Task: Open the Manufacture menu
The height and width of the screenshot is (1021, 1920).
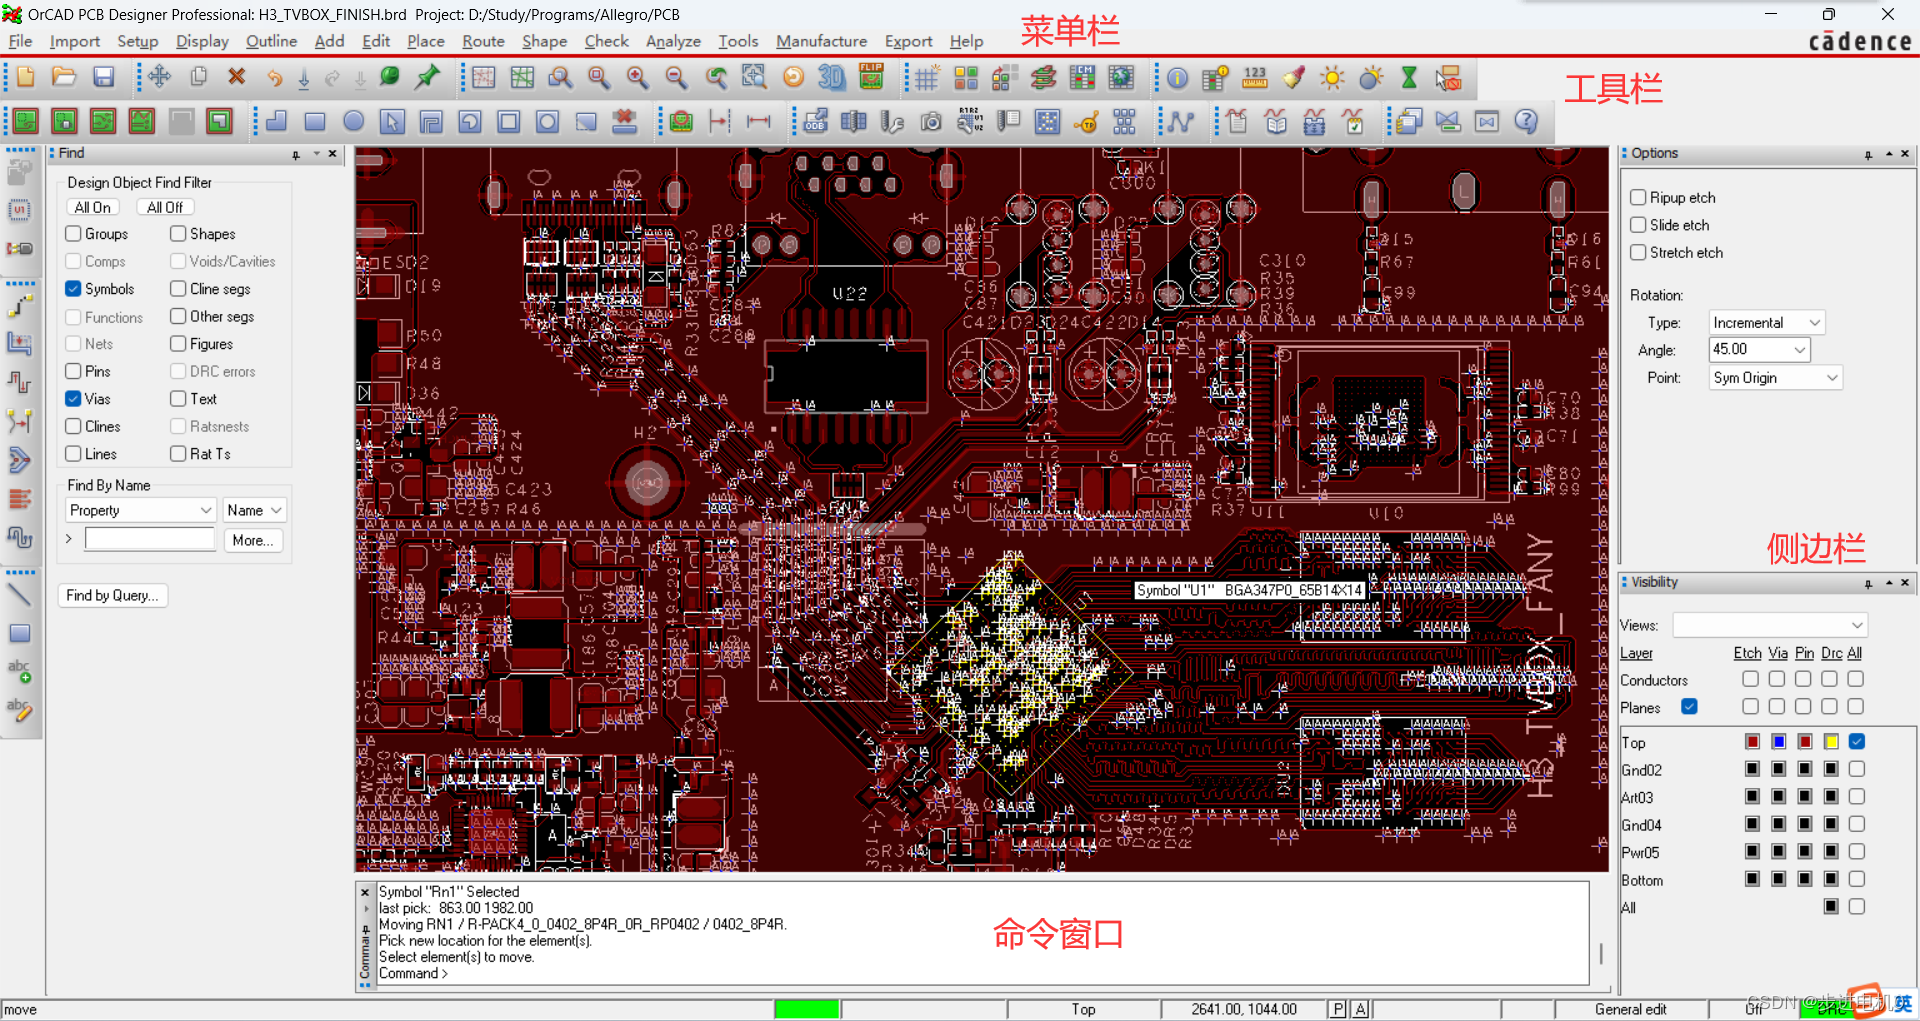Action: coord(821,41)
